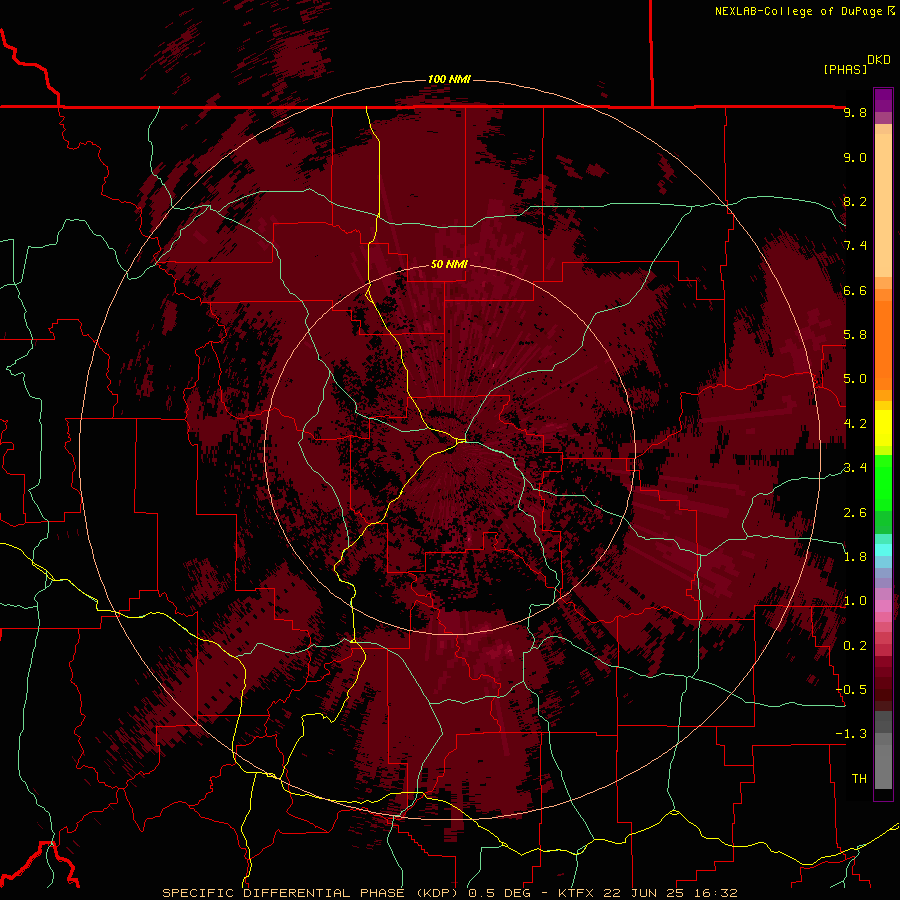This screenshot has height=900, width=900.
Task: Click the product title caption at the bottom
Action: click(x=449, y=893)
